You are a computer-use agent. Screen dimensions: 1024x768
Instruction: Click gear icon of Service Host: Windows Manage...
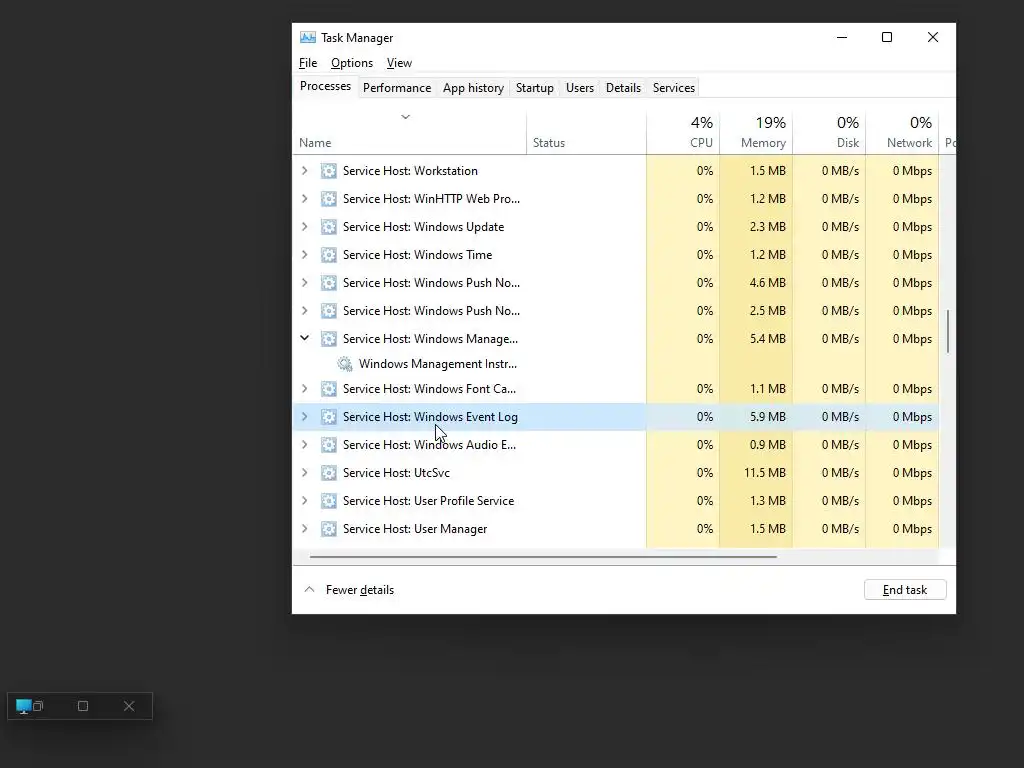tap(328, 339)
